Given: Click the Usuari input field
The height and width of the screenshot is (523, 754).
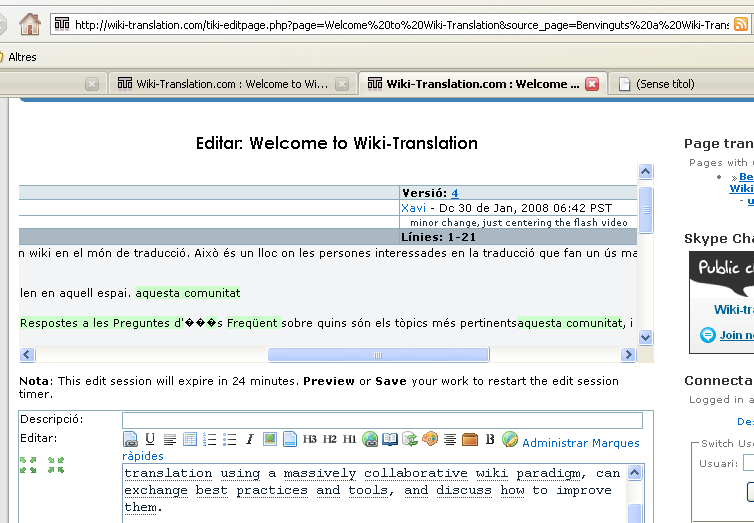Looking at the screenshot, I should [748, 463].
